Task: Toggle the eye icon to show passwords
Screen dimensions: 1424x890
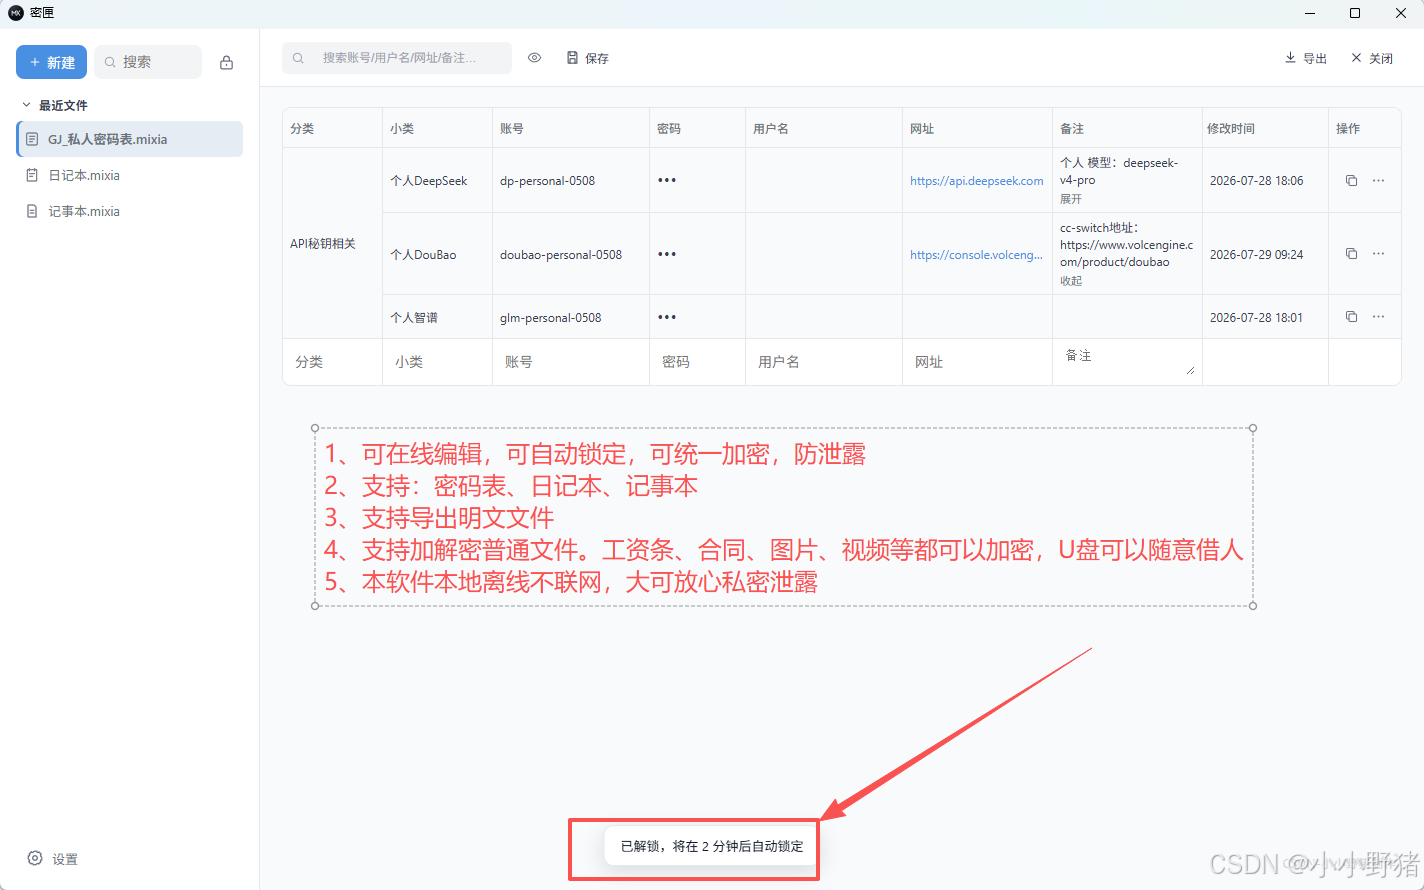Action: [x=535, y=58]
